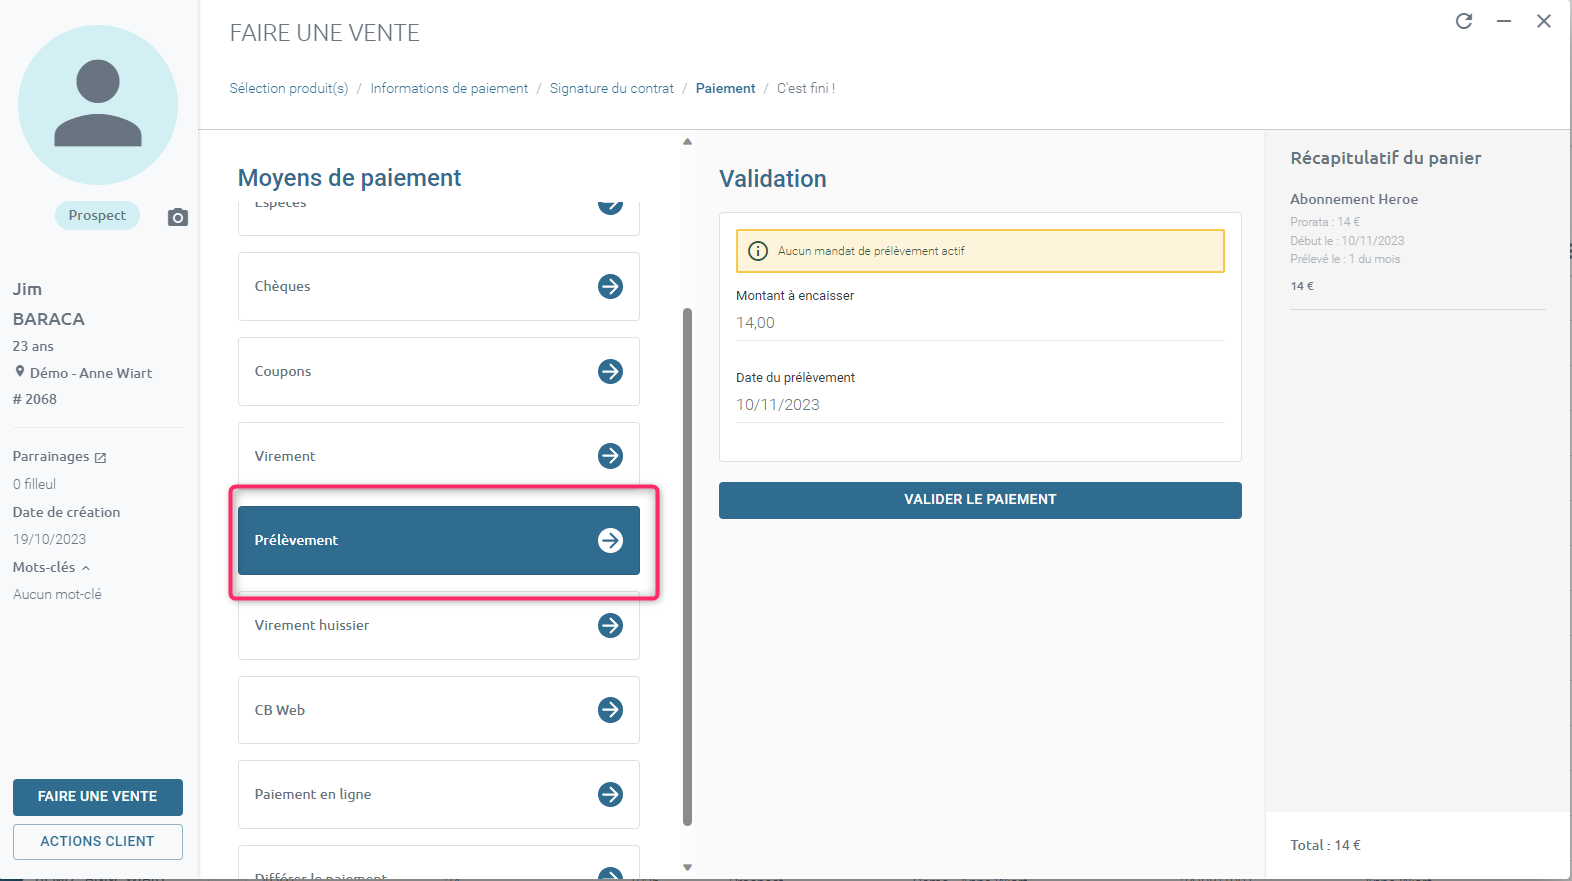1572x881 pixels.
Task: Click the arrow icon on Prélèvement
Action: tap(610, 540)
